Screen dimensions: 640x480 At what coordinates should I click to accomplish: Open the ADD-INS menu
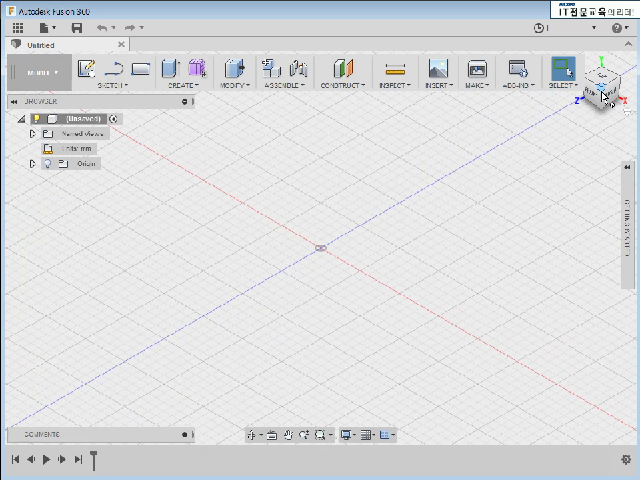pos(518,85)
